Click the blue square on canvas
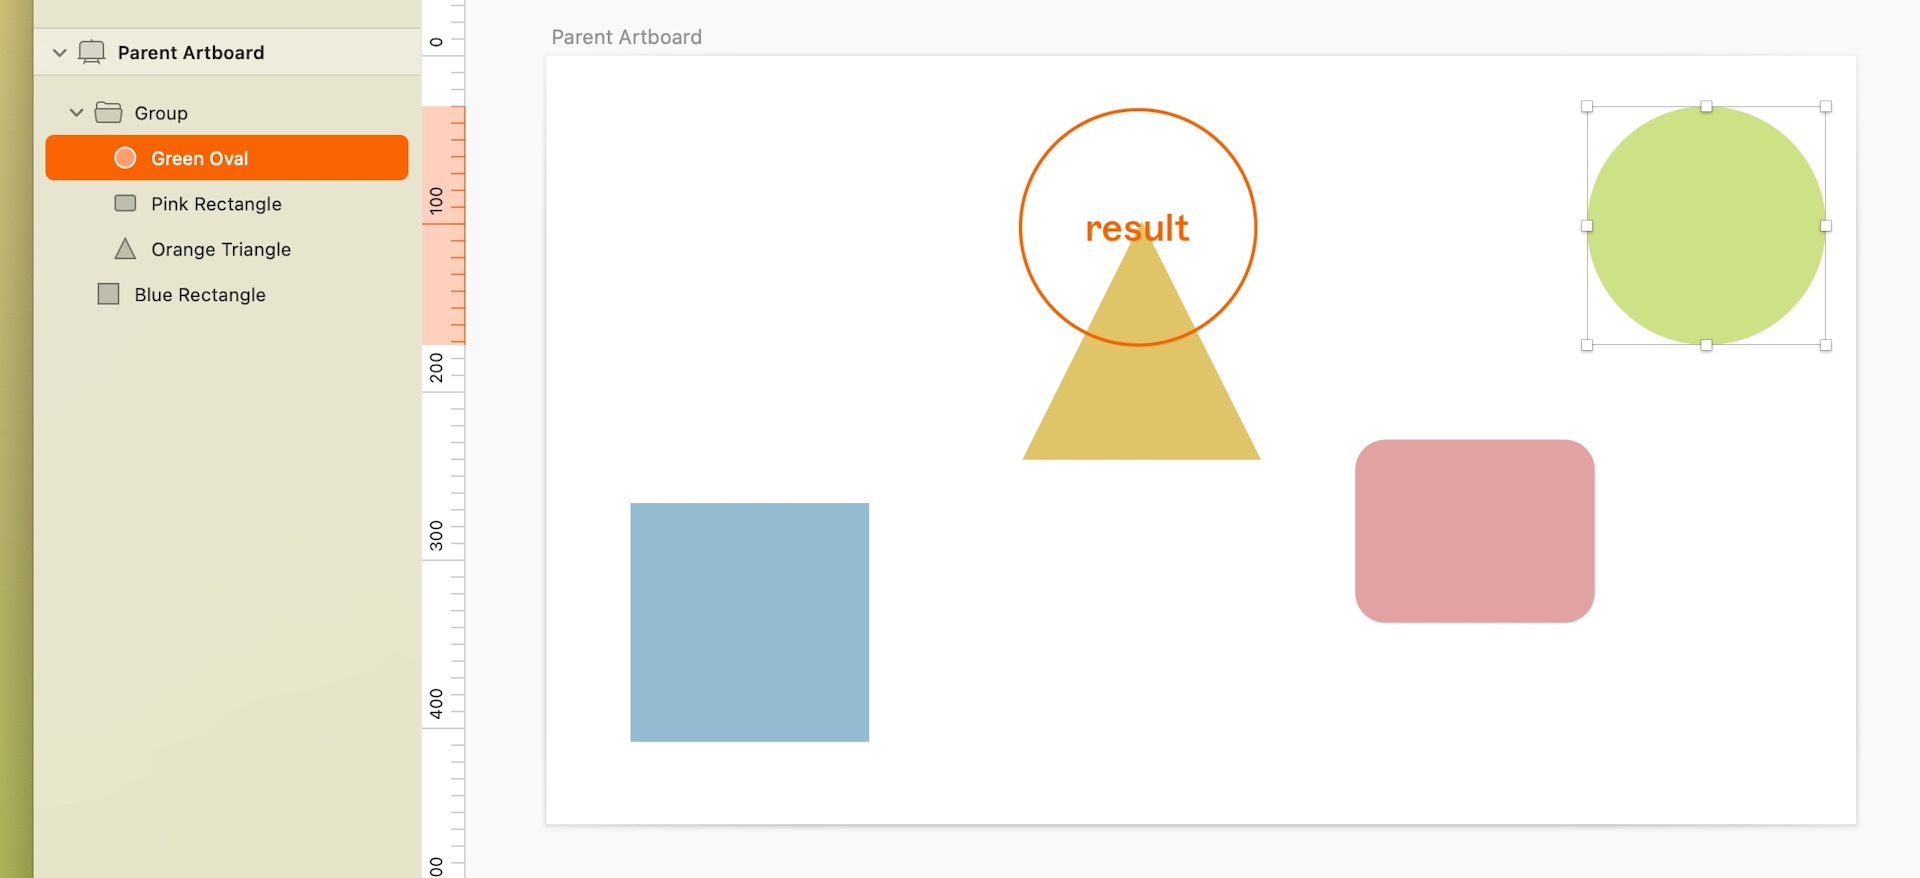Screen dimensions: 1920x878 pyautogui.click(x=749, y=622)
